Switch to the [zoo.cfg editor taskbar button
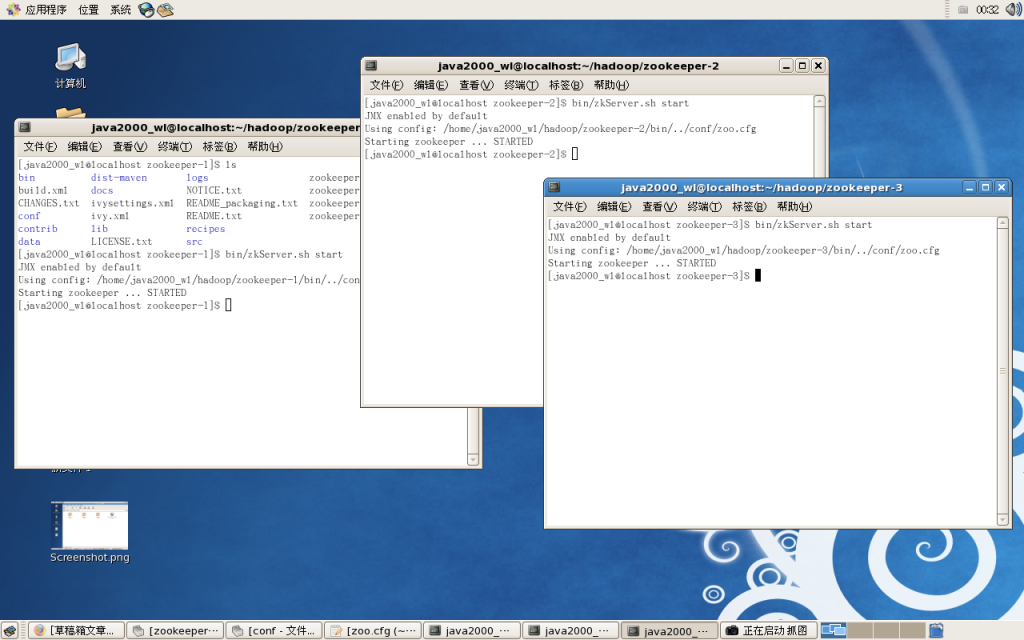1024x640 pixels. [373, 630]
